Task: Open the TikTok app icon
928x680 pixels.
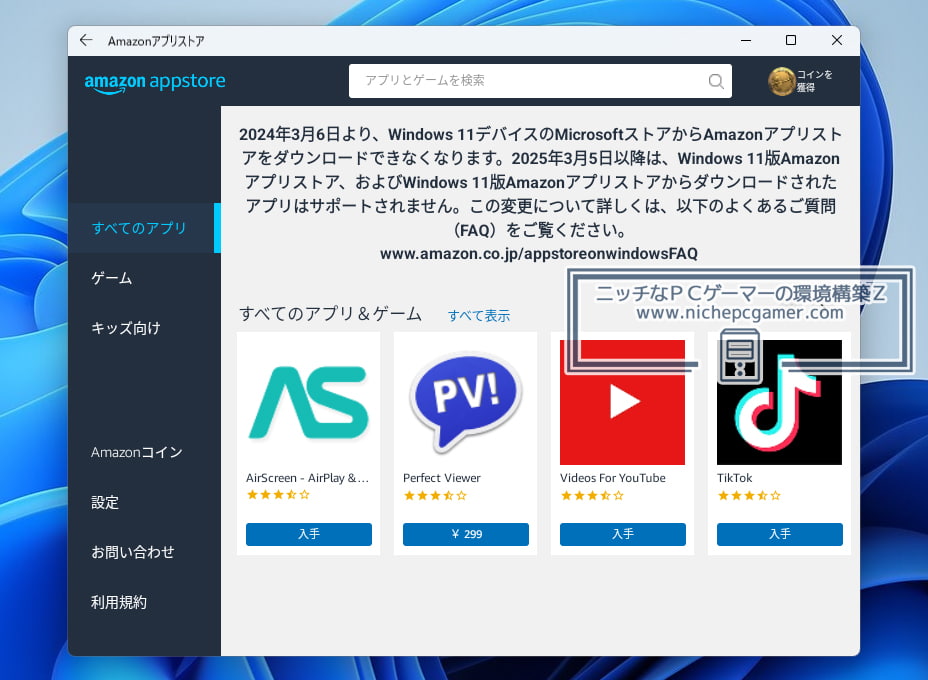Action: 779,402
